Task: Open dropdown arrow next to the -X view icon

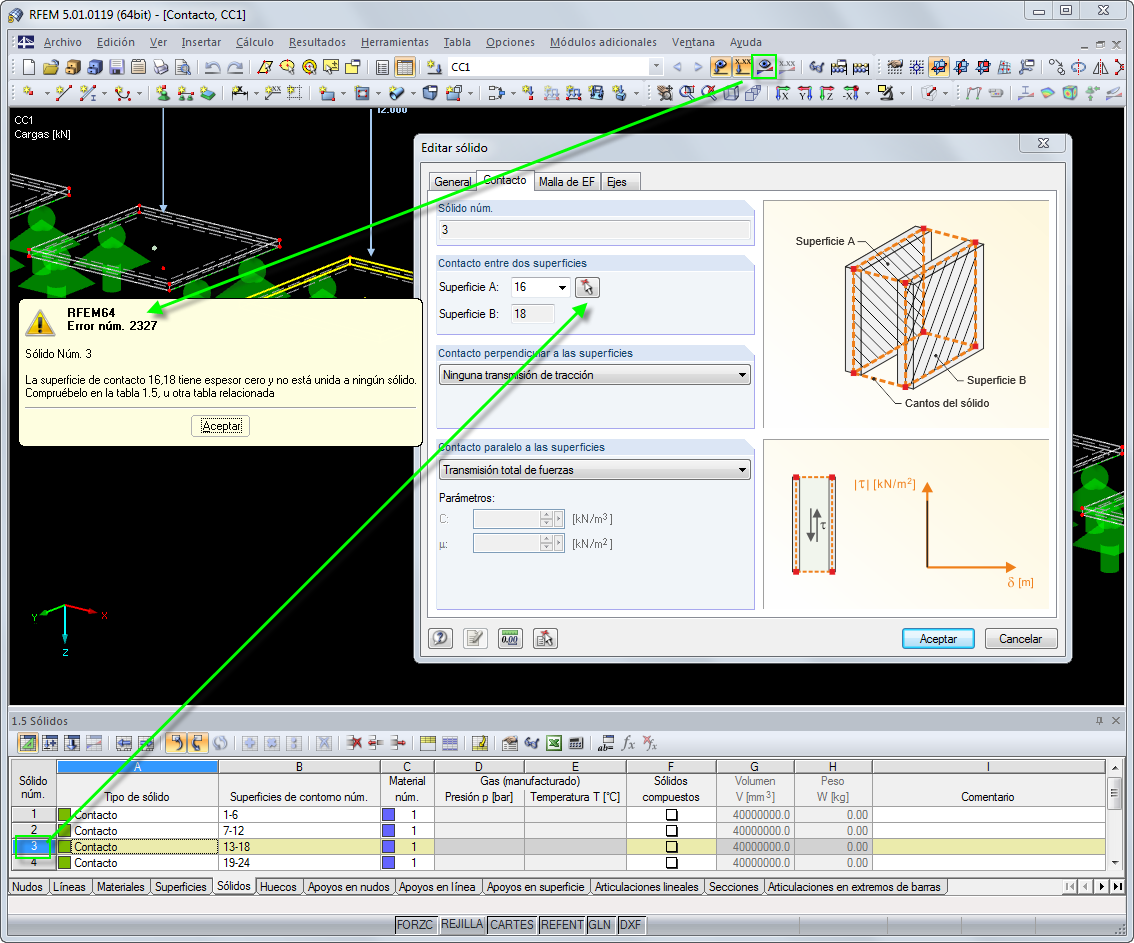Action: [x=866, y=94]
